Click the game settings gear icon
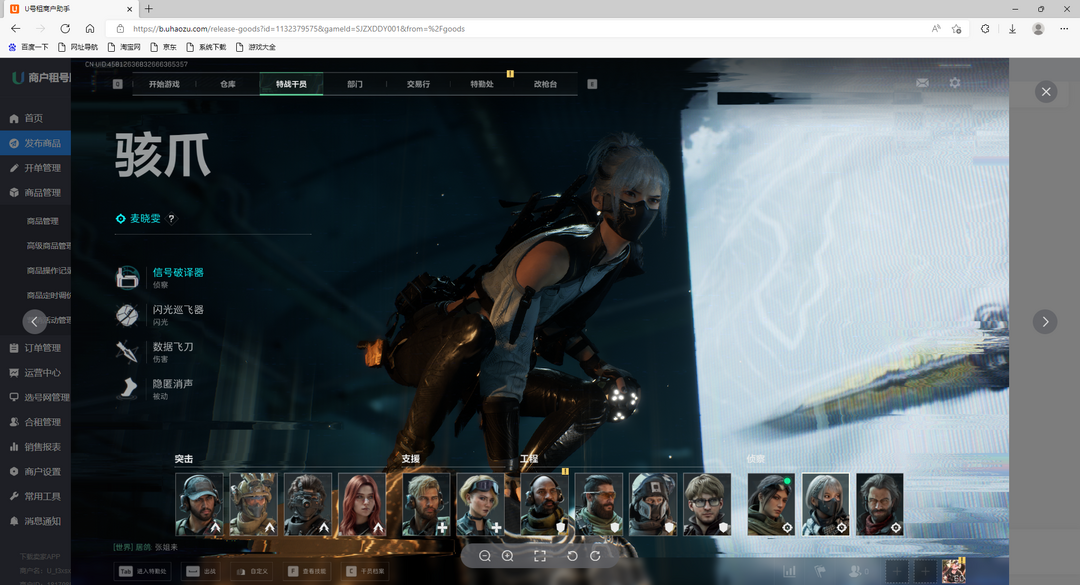 [955, 83]
